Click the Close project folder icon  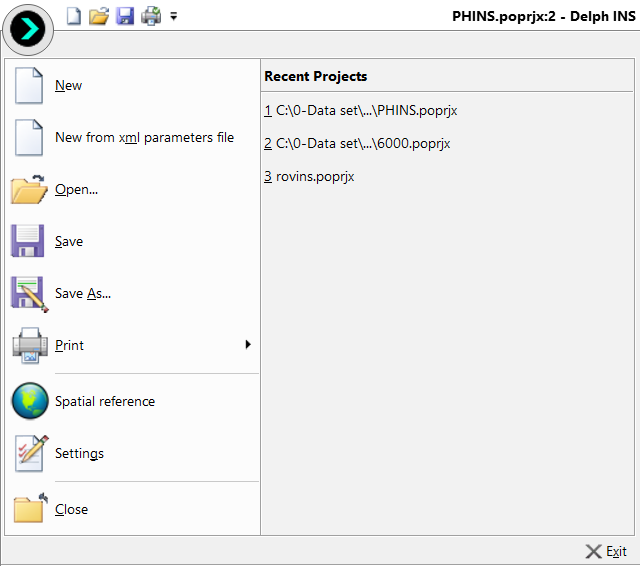click(29, 509)
